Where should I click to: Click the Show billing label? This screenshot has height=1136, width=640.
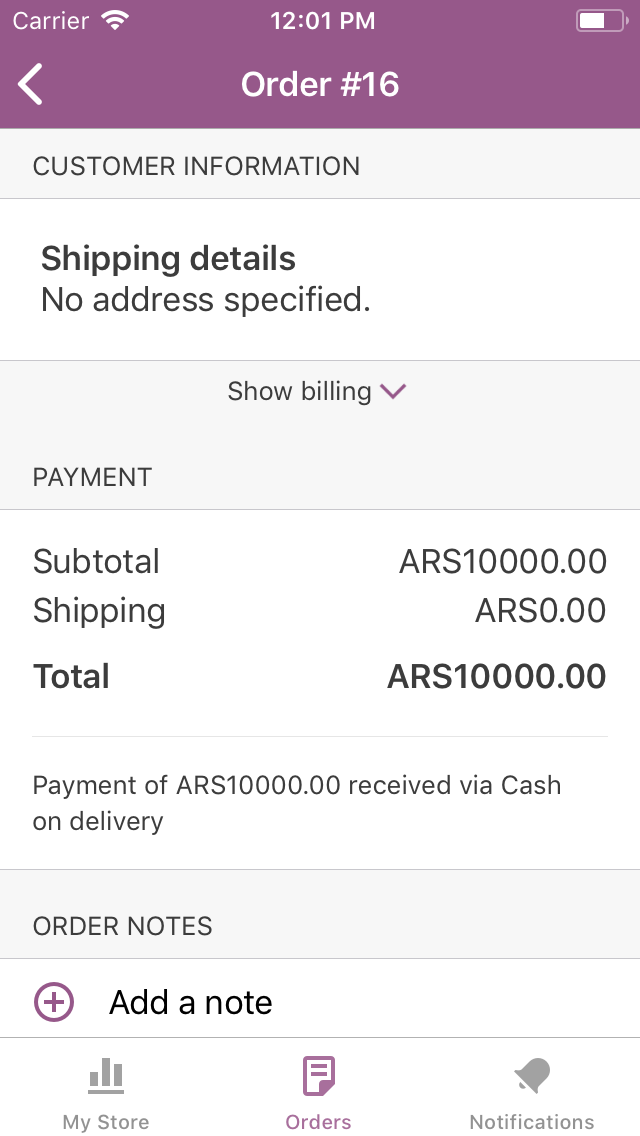[299, 391]
